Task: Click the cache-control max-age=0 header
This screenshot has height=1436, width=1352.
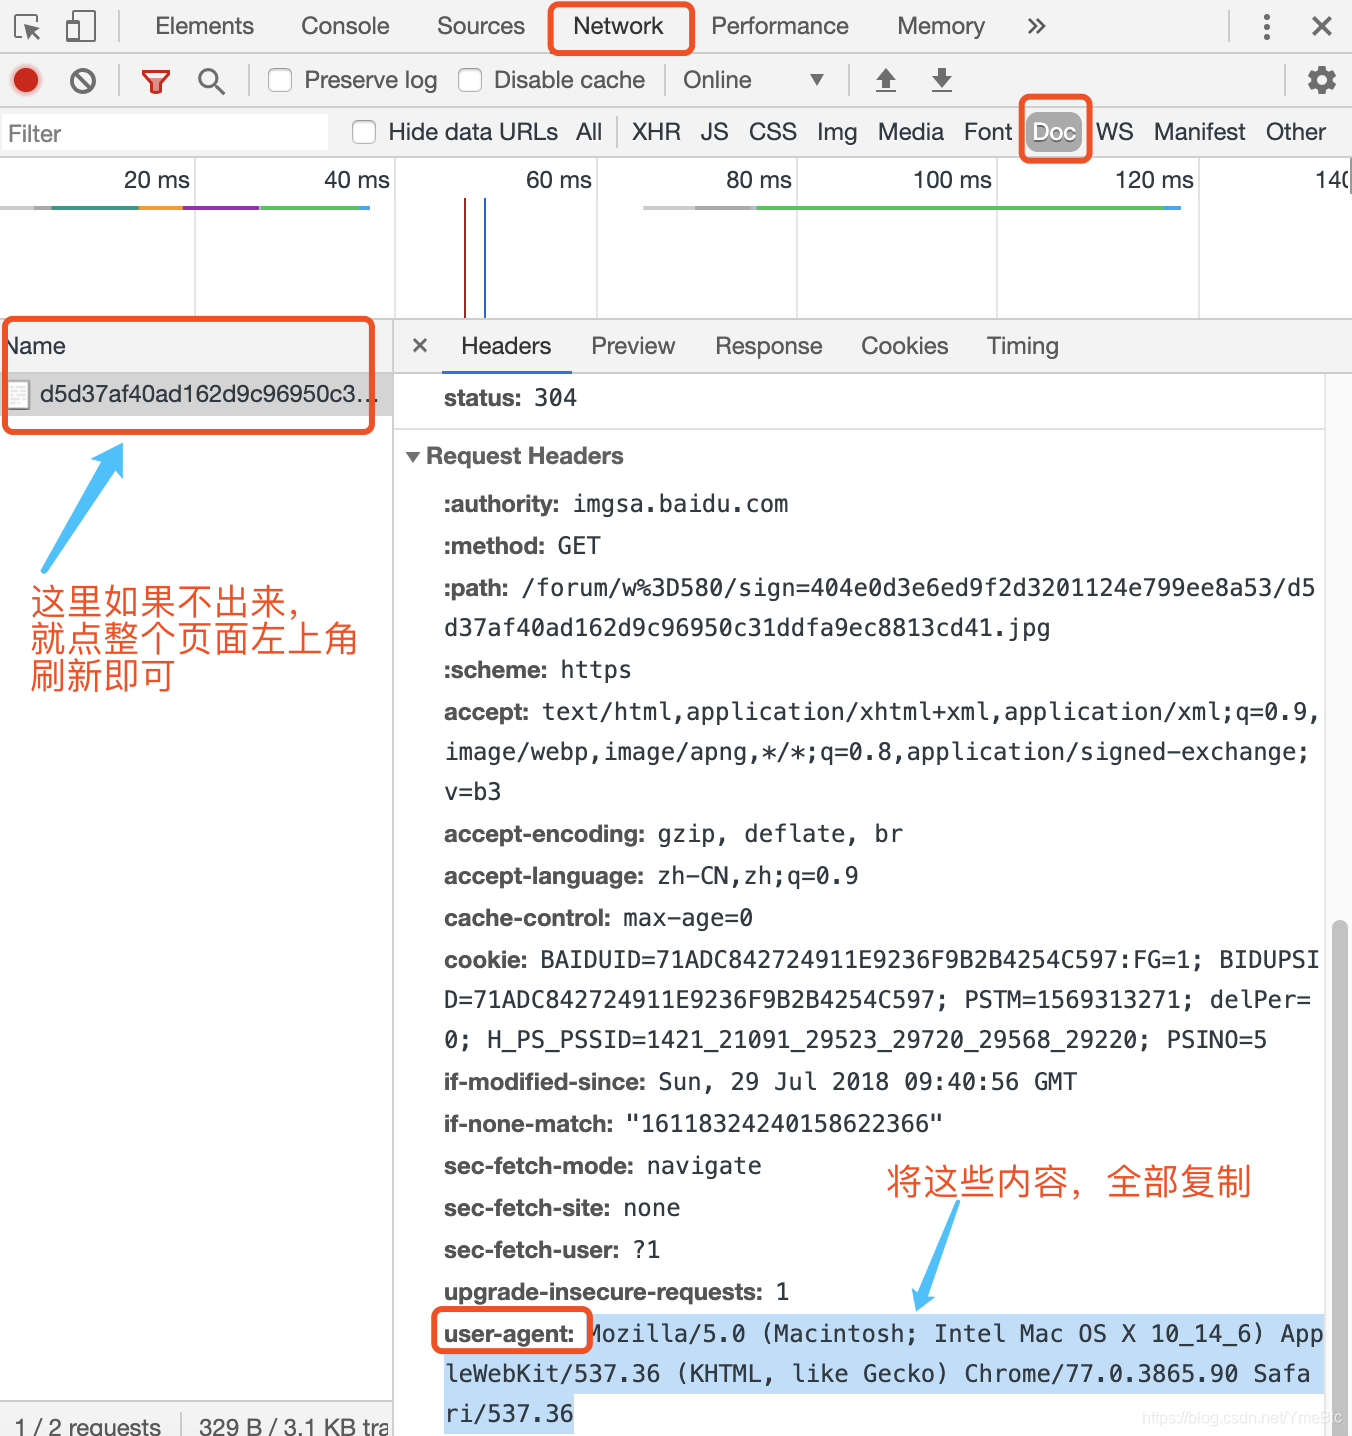Action: [x=598, y=918]
